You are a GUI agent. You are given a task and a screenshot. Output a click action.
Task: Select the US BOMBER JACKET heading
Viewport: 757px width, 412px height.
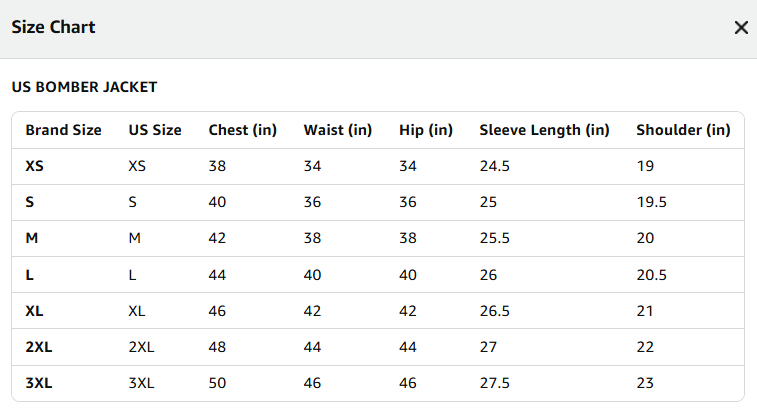click(x=84, y=87)
